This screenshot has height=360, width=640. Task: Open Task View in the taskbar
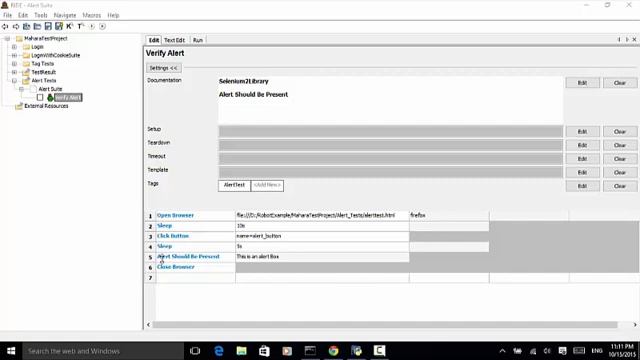(195, 351)
